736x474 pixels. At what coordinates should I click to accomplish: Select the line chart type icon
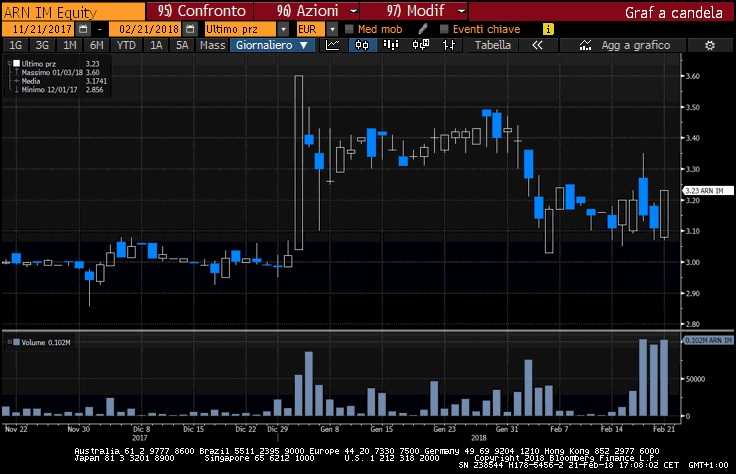pyautogui.click(x=333, y=45)
